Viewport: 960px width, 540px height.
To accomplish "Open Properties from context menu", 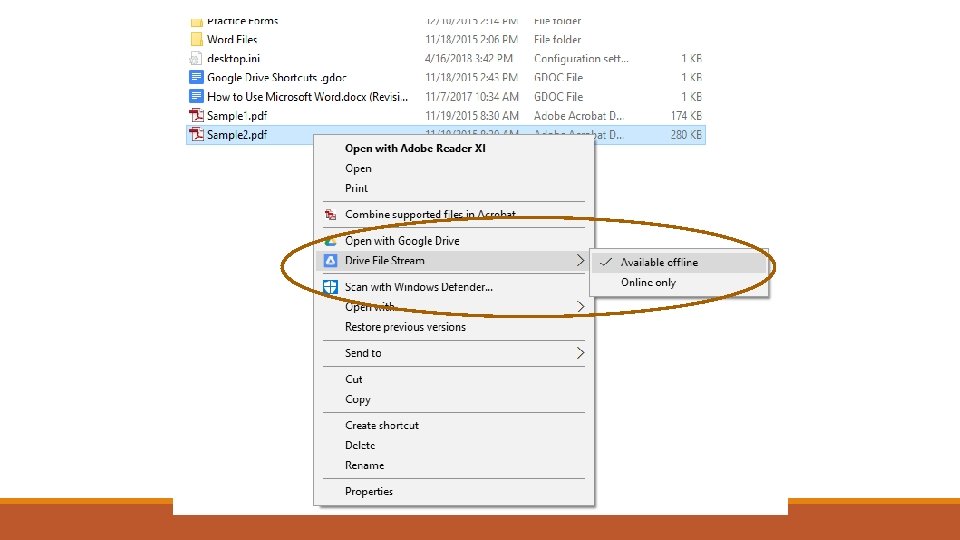I will tap(369, 491).
